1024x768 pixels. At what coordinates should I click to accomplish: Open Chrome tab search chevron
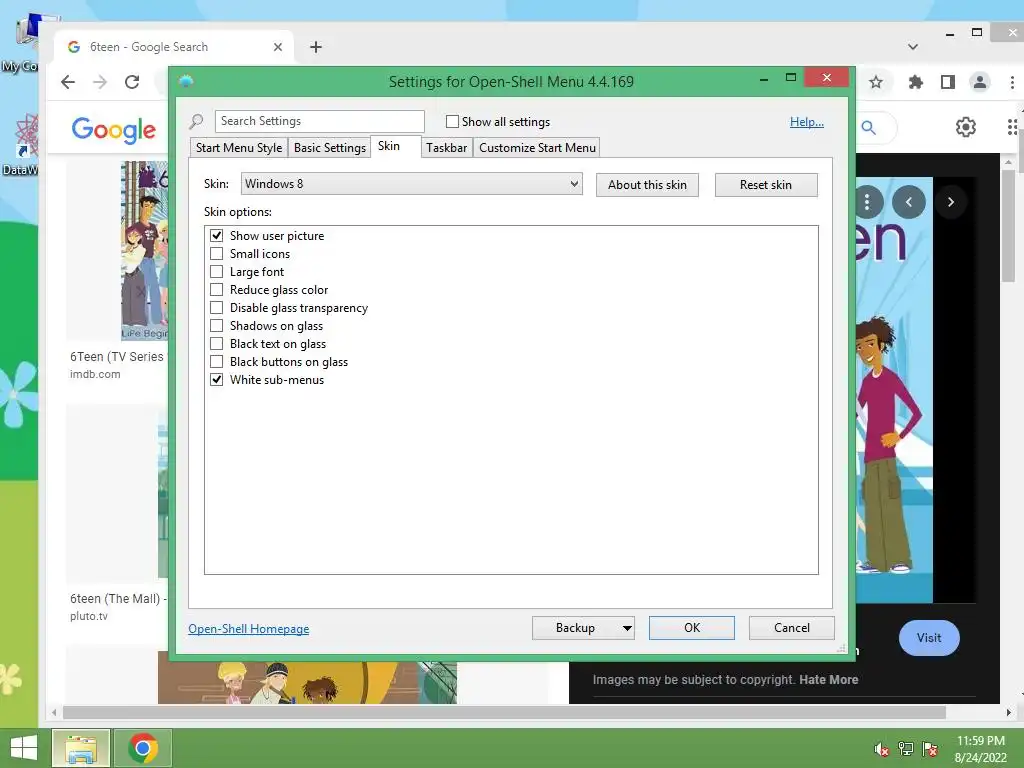[913, 47]
